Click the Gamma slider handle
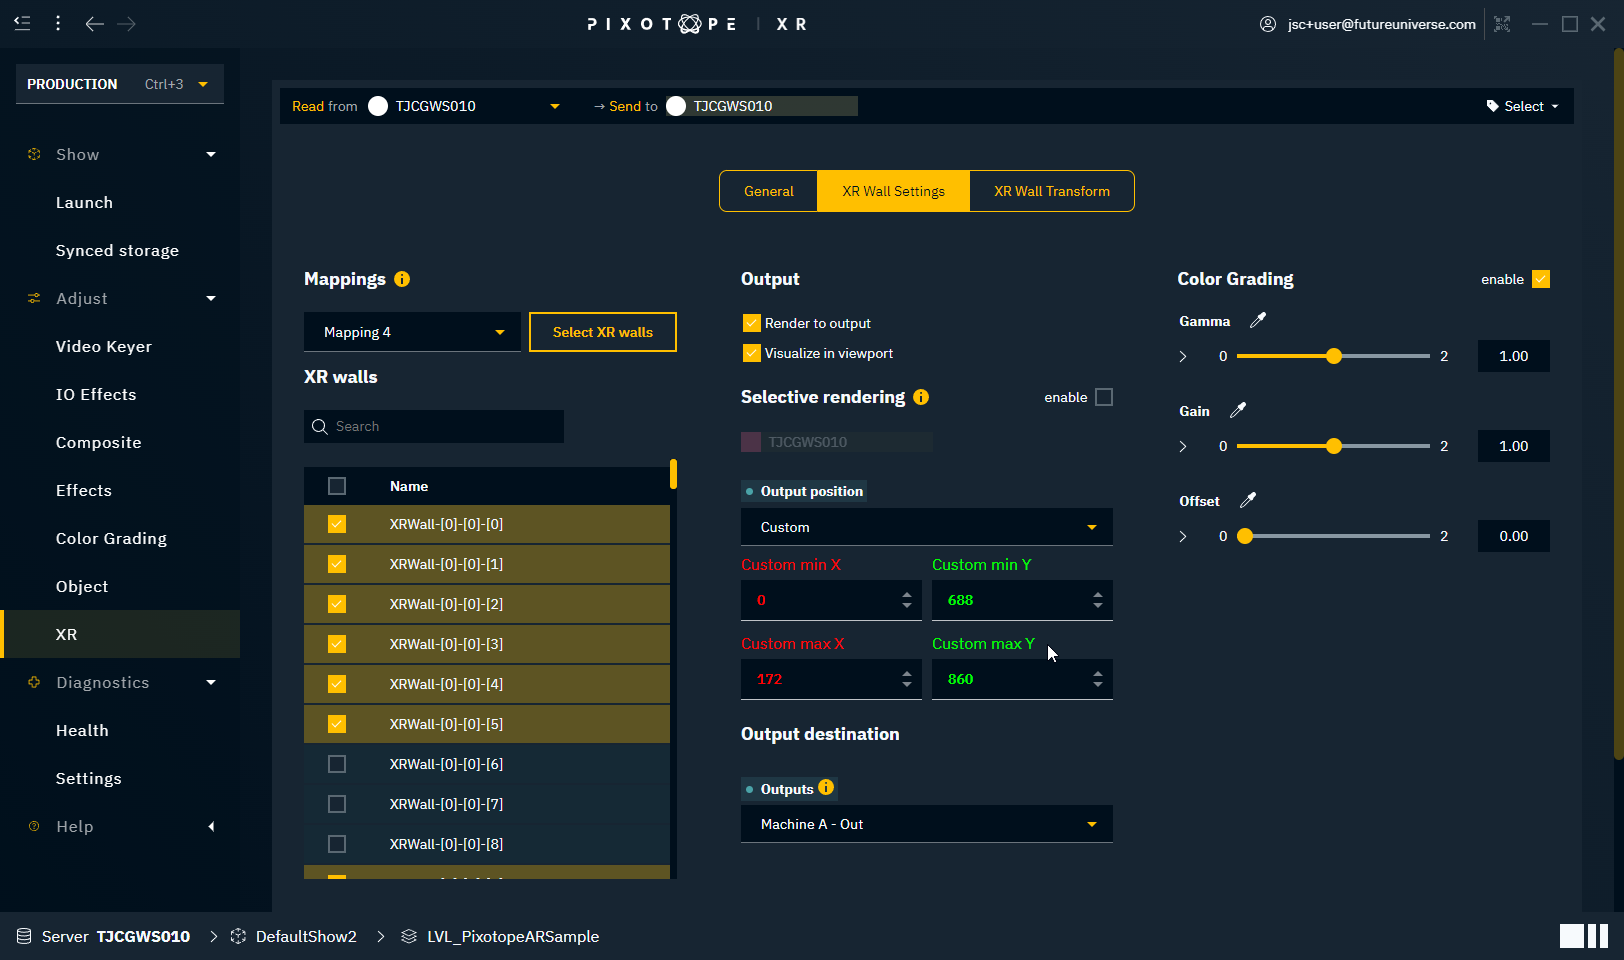The width and height of the screenshot is (1624, 960). pyautogui.click(x=1334, y=356)
